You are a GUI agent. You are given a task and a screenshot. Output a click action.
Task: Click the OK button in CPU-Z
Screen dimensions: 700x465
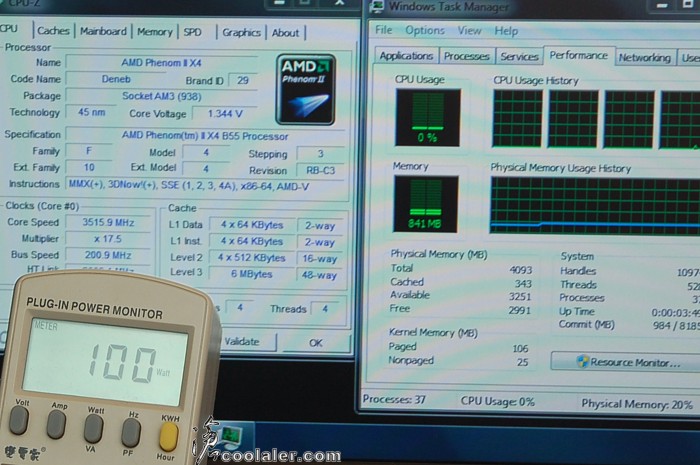[x=316, y=343]
